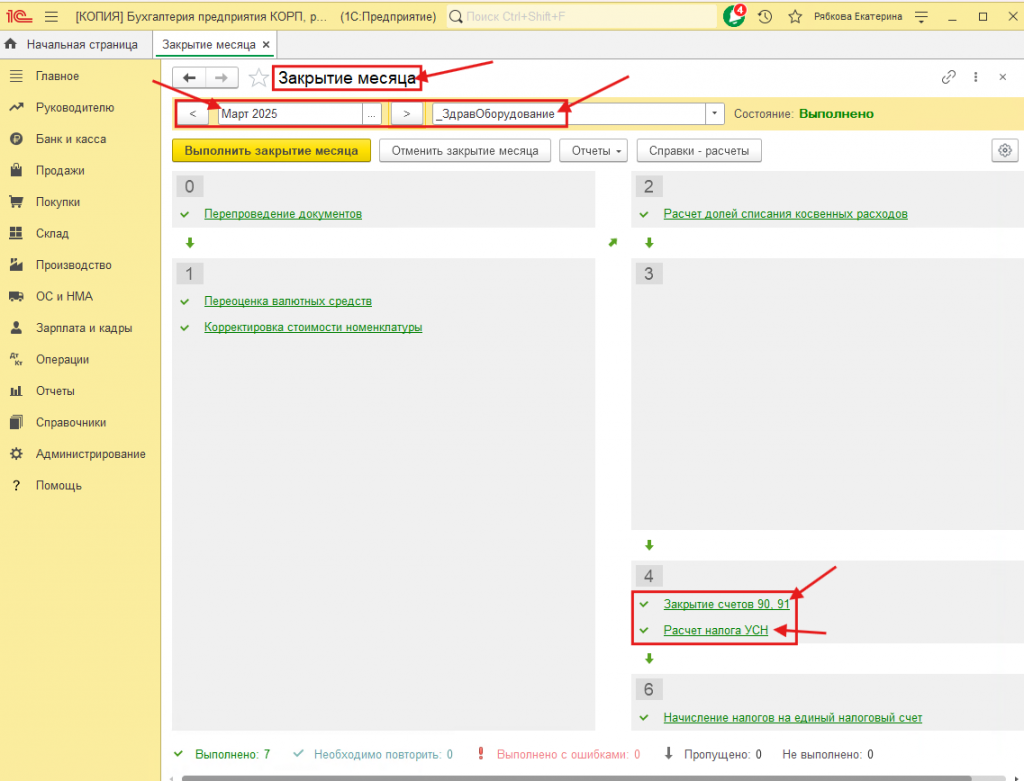Click the Руководителю chart icon
Image resolution: width=1024 pixels, height=781 pixels.
point(16,108)
